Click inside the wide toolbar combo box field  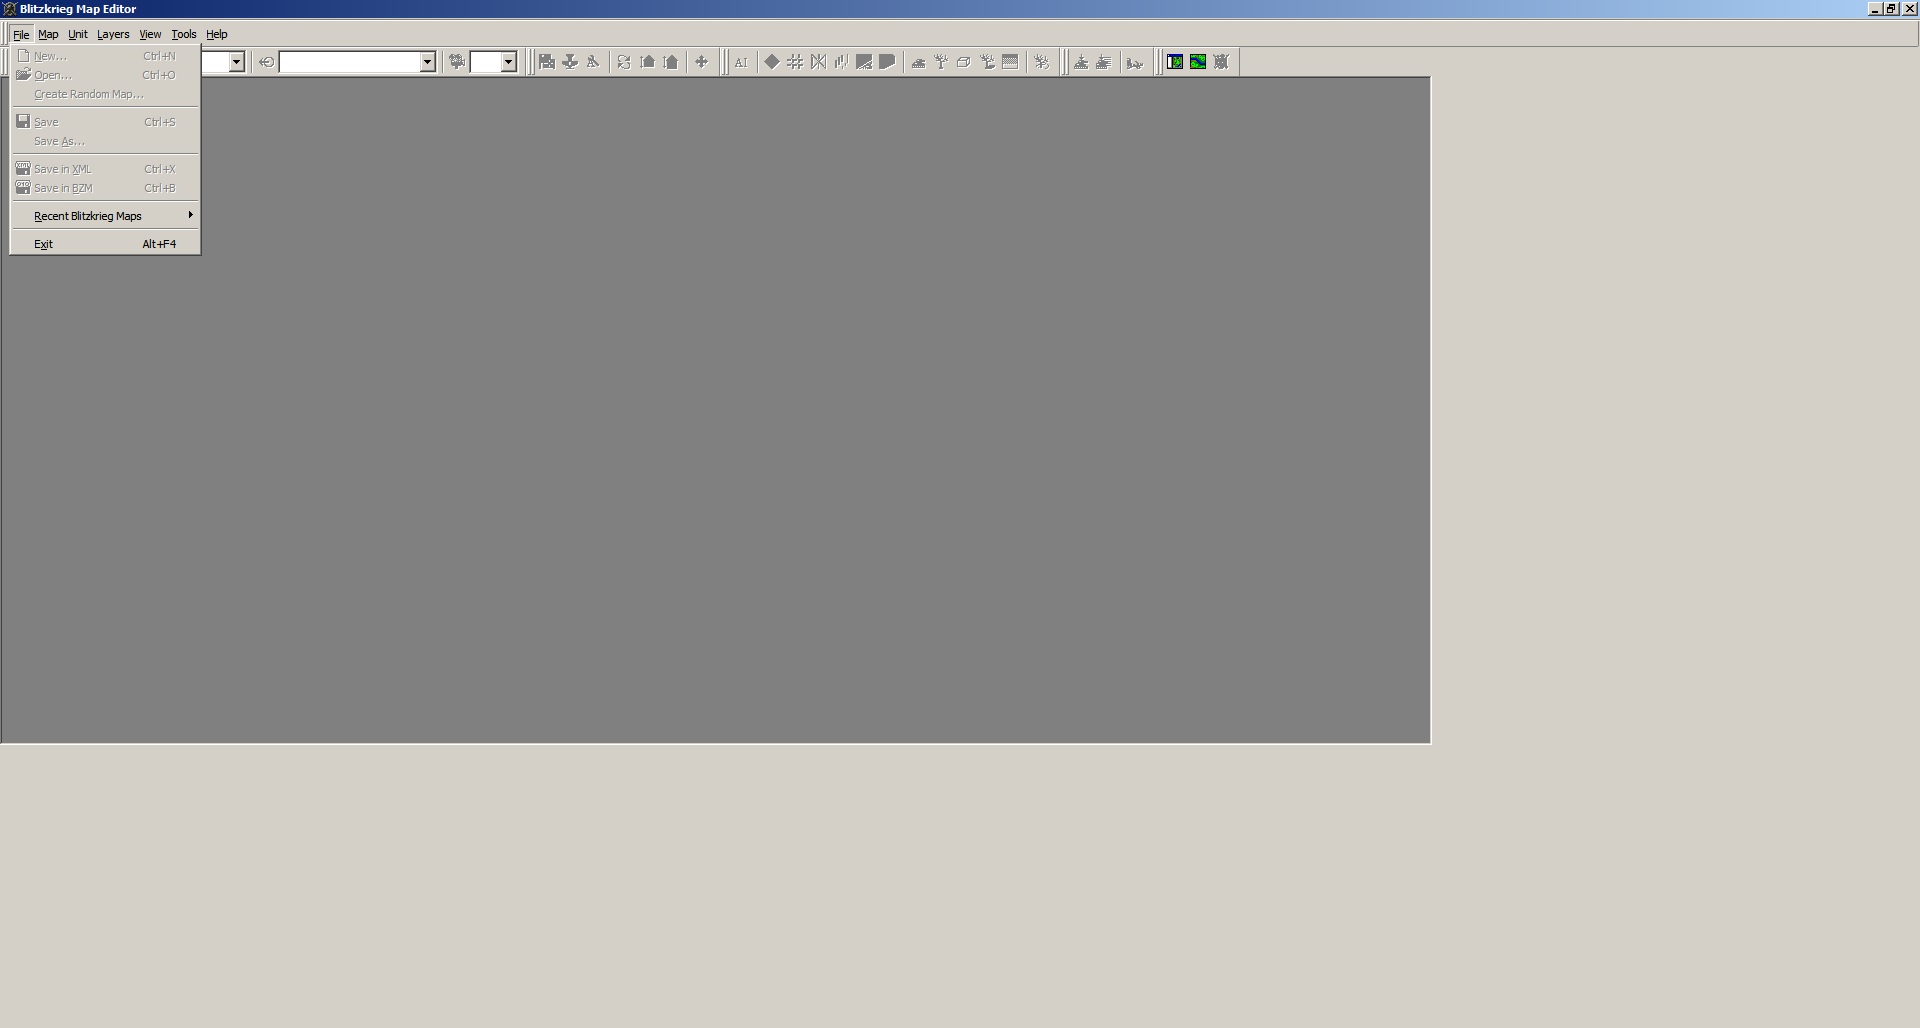[349, 62]
